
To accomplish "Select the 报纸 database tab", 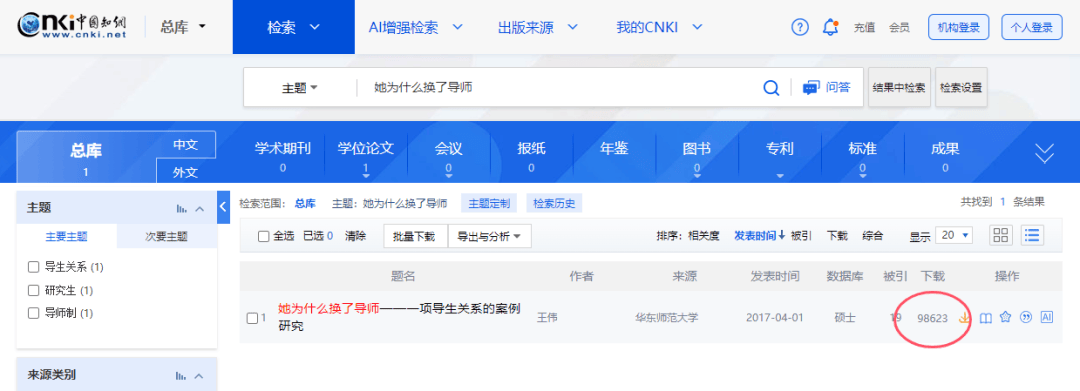I will point(531,156).
